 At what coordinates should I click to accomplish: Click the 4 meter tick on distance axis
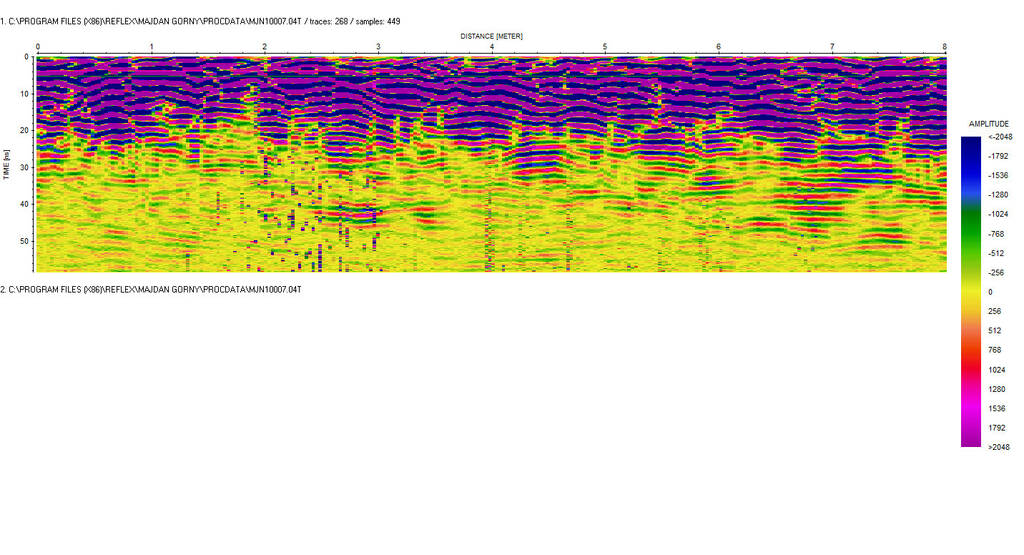pos(491,47)
